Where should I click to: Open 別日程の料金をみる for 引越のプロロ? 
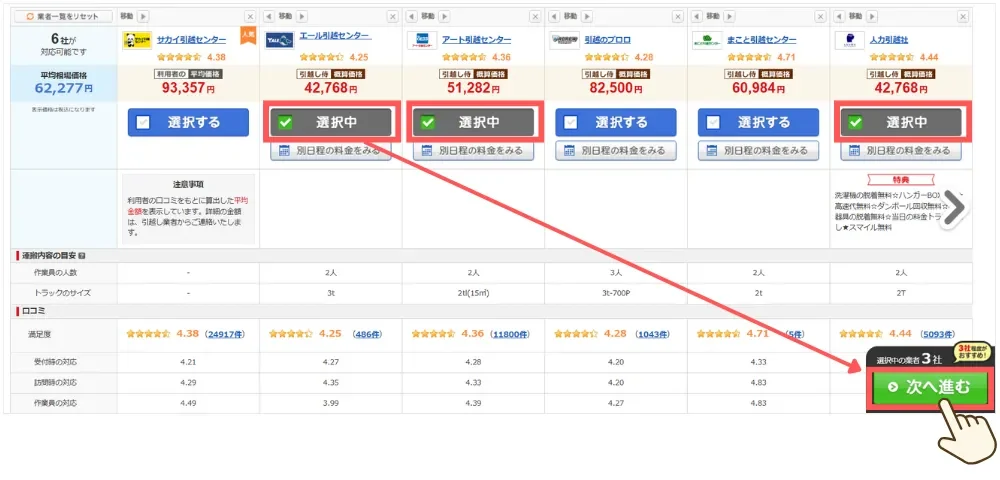pyautogui.click(x=616, y=151)
